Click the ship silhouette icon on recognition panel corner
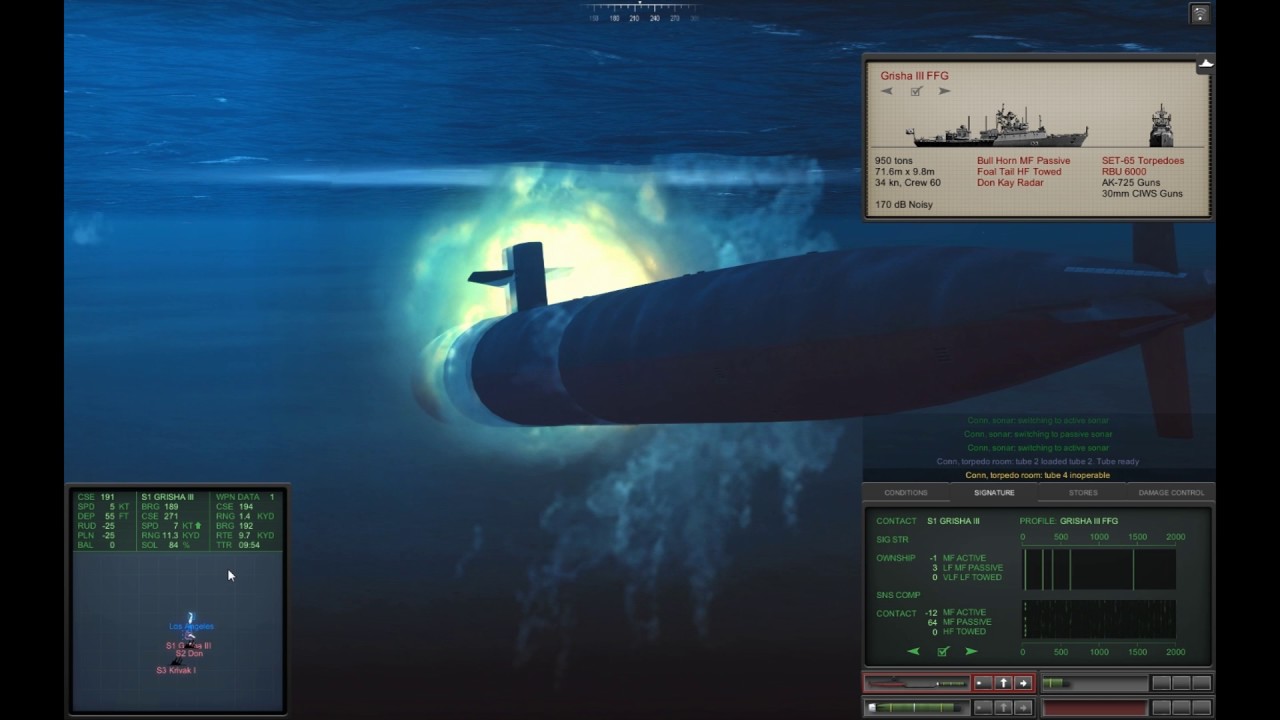1280x720 pixels. [1206, 63]
